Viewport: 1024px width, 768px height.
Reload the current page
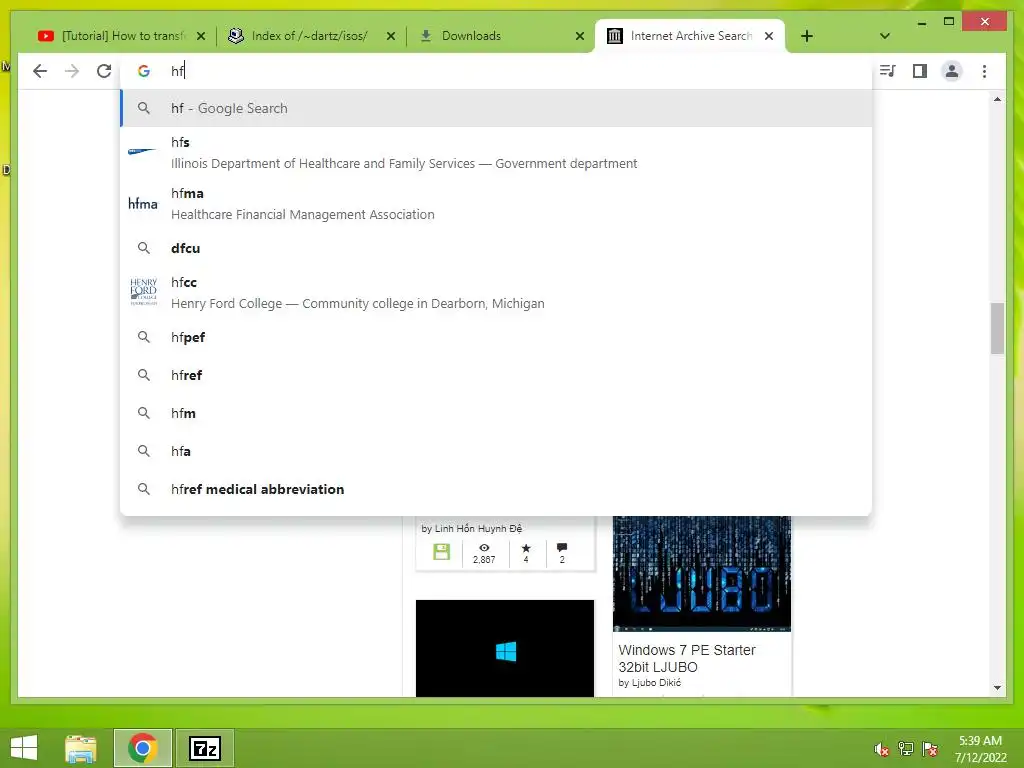click(104, 71)
